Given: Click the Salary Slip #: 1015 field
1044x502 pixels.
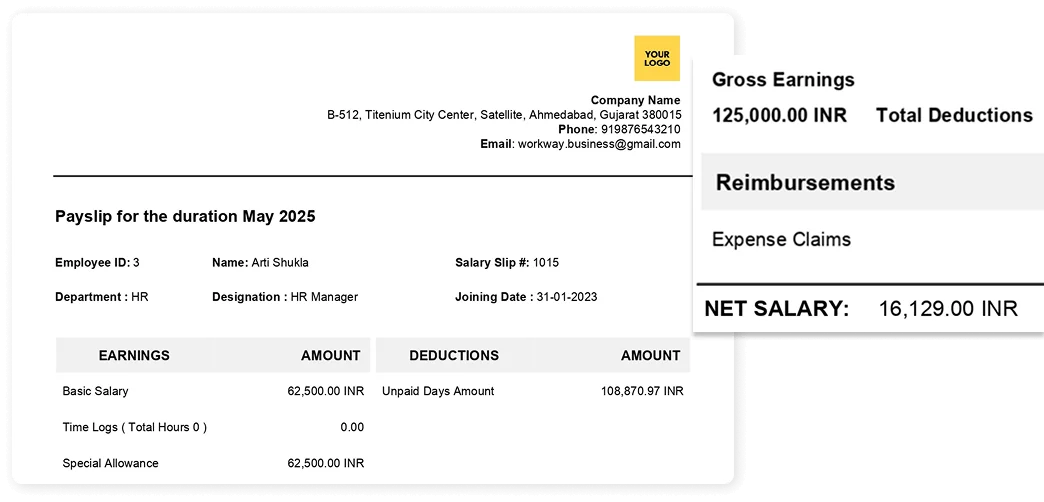Looking at the screenshot, I should pyautogui.click(x=507, y=262).
